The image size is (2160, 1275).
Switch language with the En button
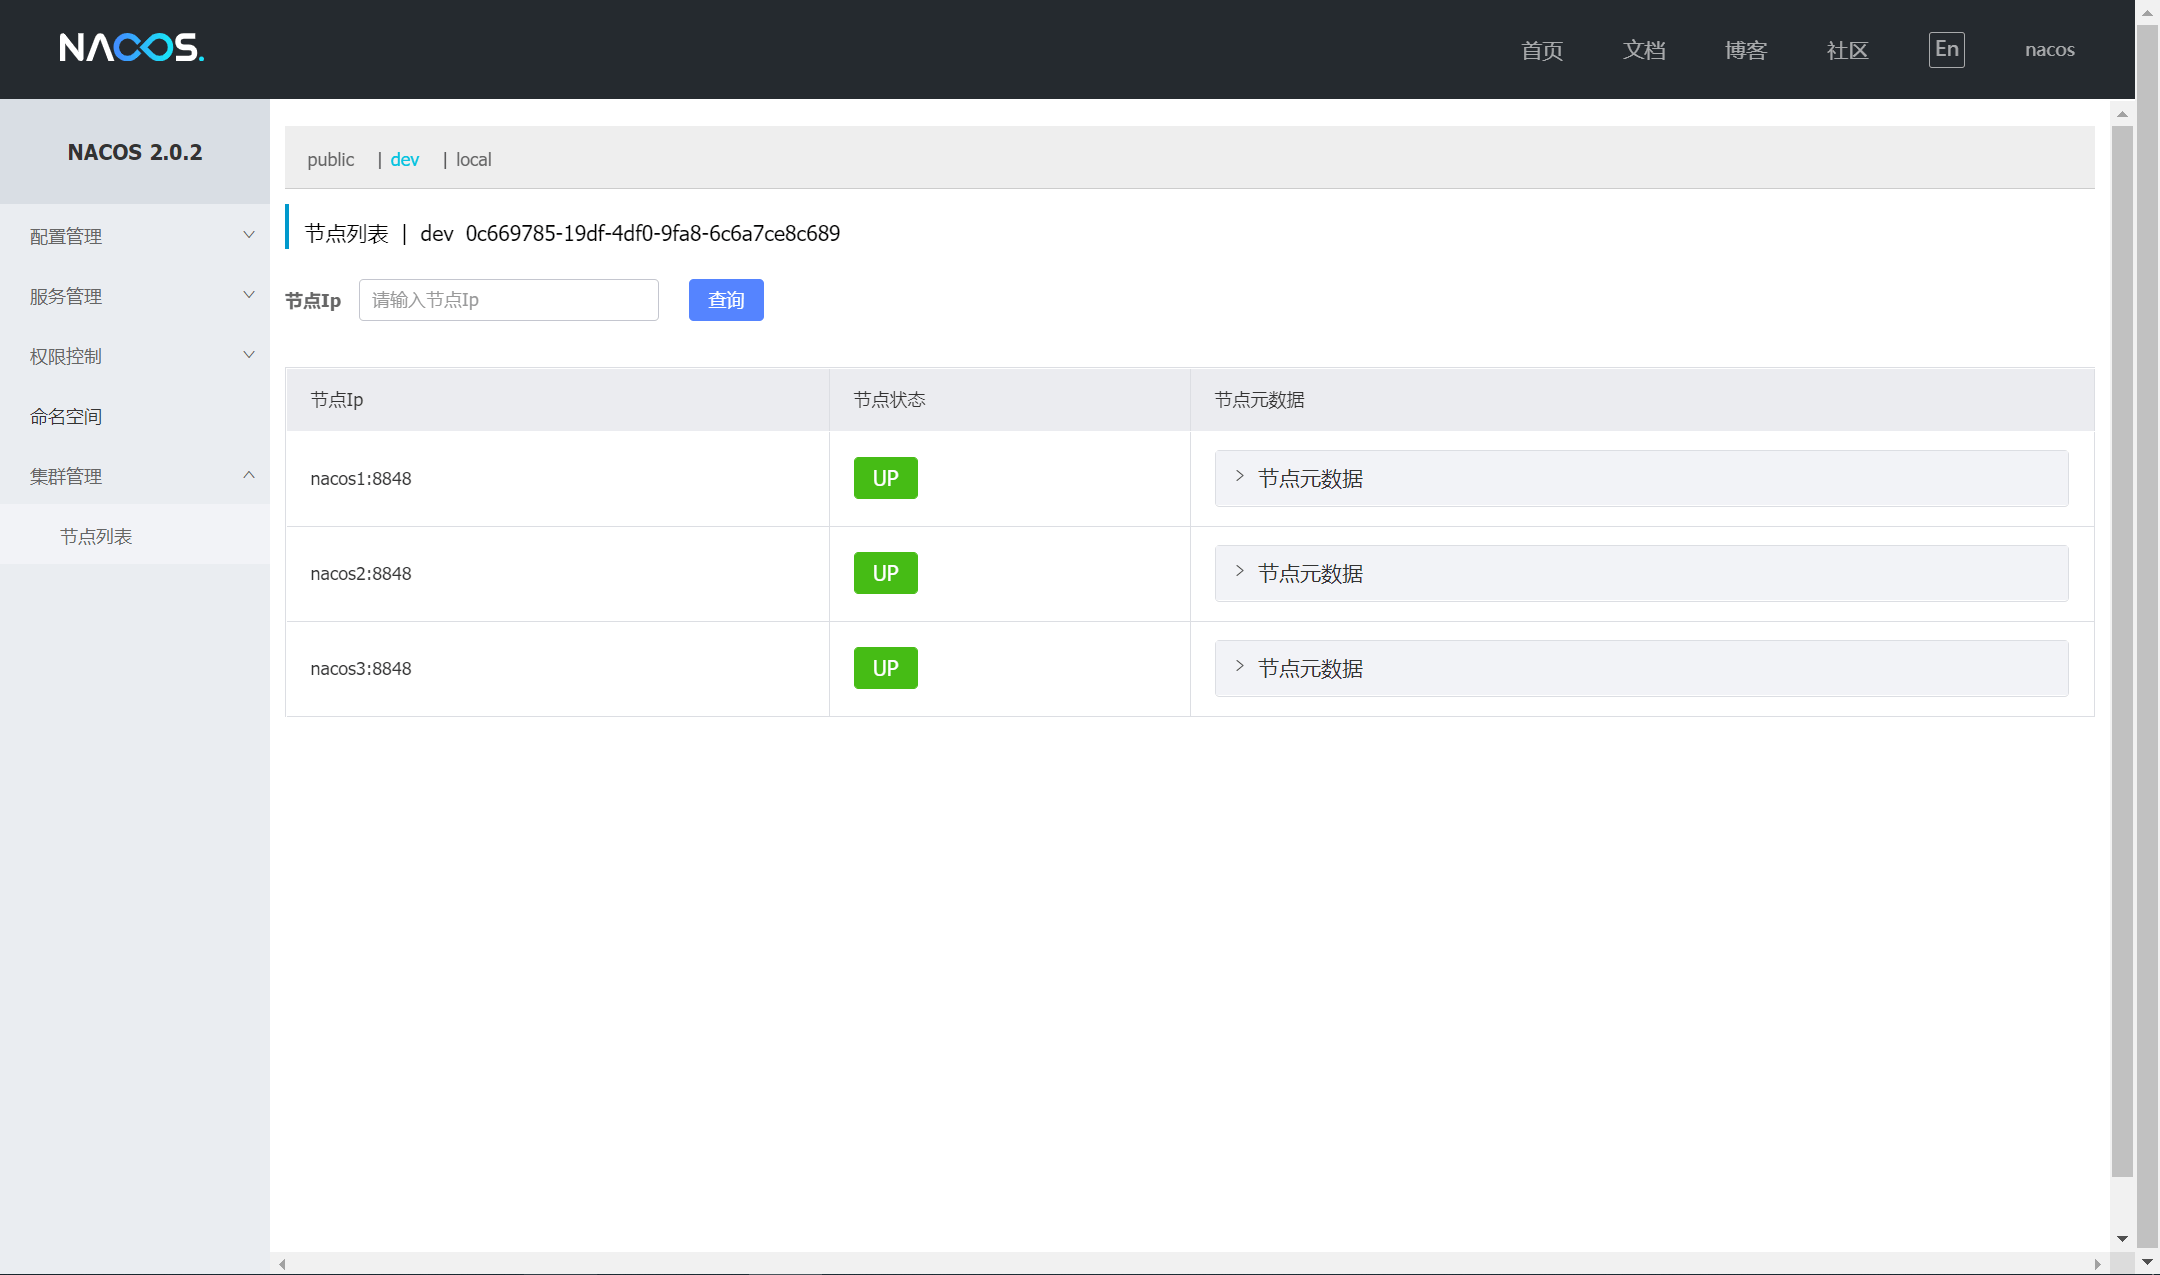click(1946, 49)
